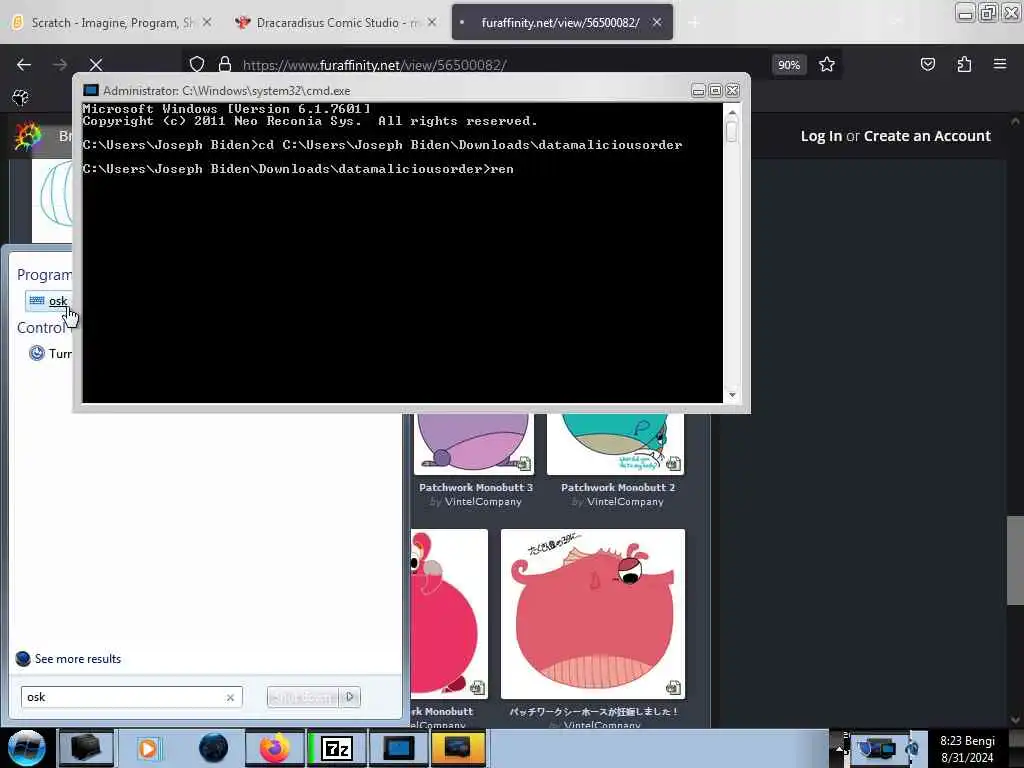Screen dimensions: 1024x768
Task: Click the FurAffinity site logo
Action: pyautogui.click(x=28, y=136)
